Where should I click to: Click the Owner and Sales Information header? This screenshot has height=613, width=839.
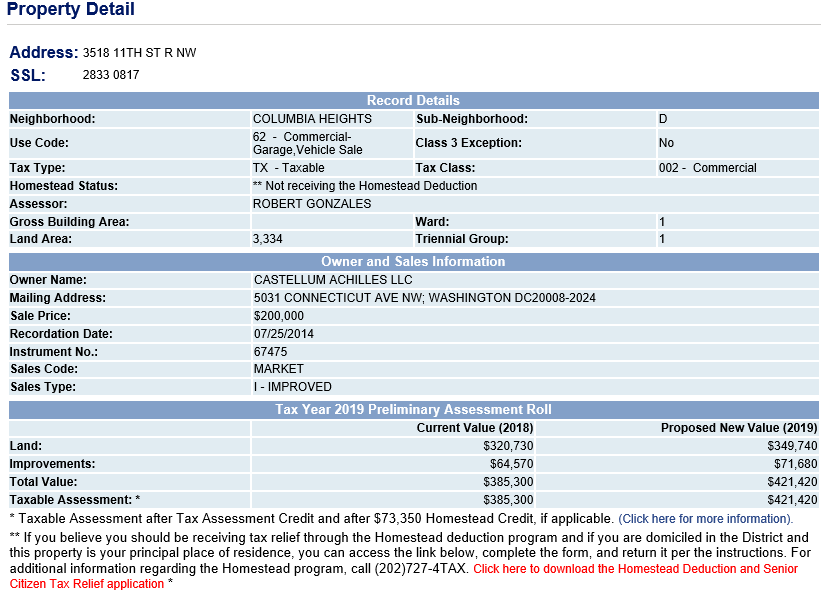pos(413,262)
